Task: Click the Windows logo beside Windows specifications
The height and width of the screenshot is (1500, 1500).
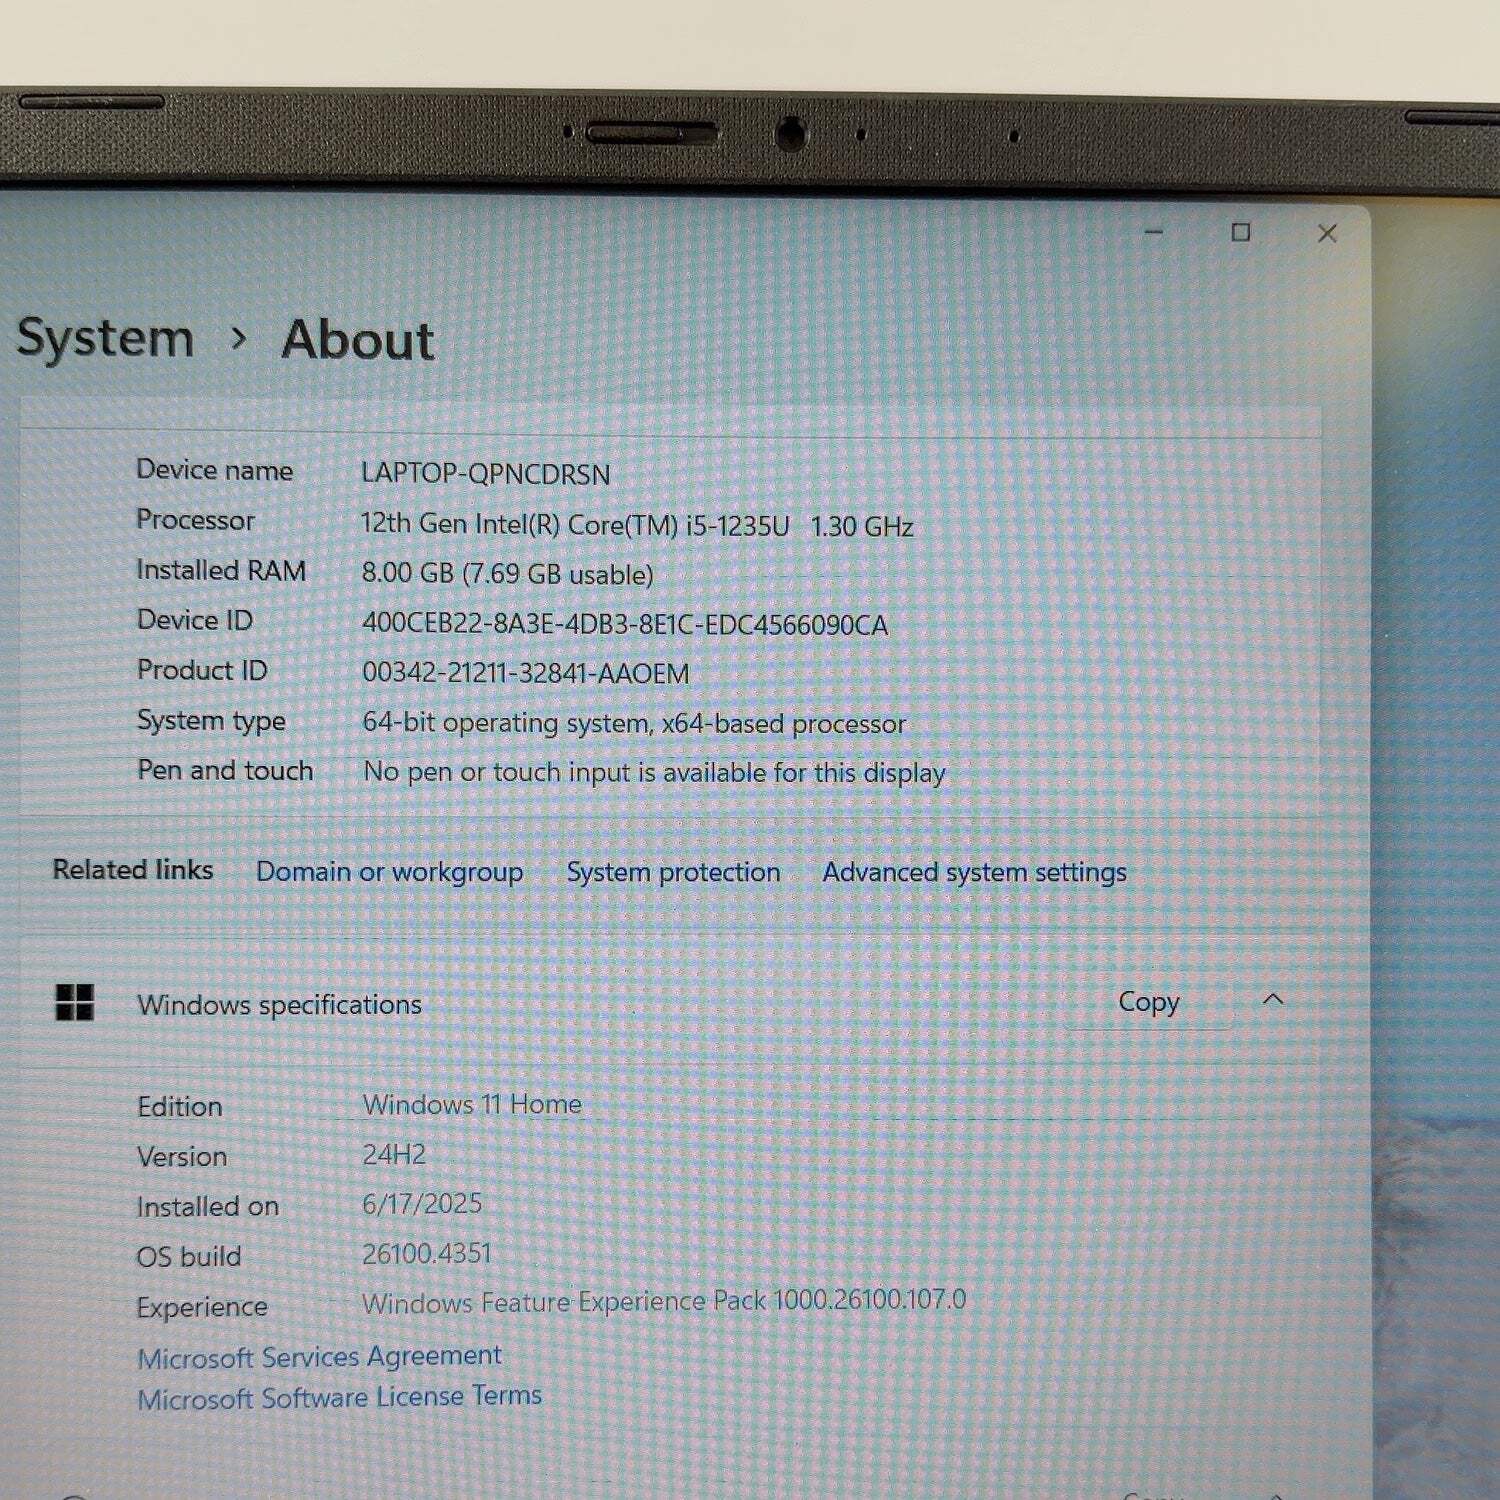Action: click(x=74, y=1002)
